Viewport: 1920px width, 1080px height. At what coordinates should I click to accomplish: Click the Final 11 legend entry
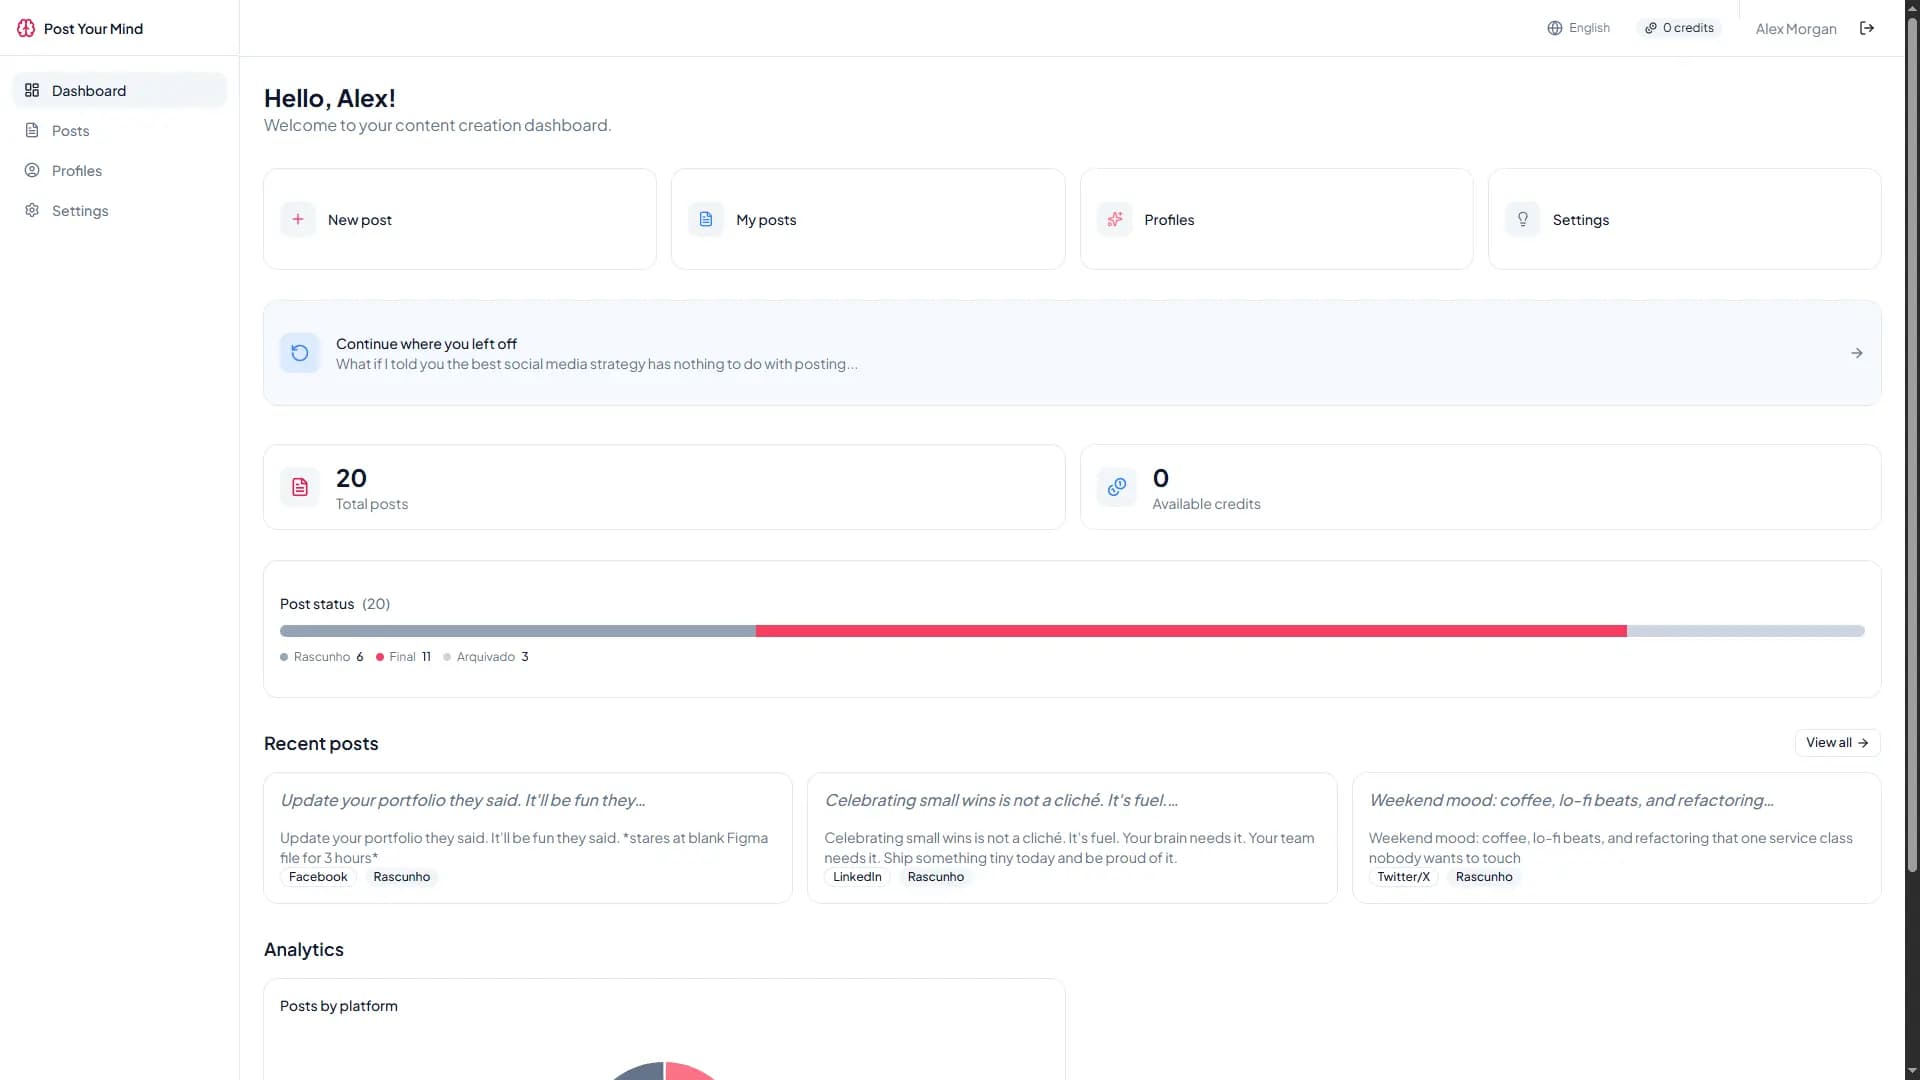[x=403, y=657]
